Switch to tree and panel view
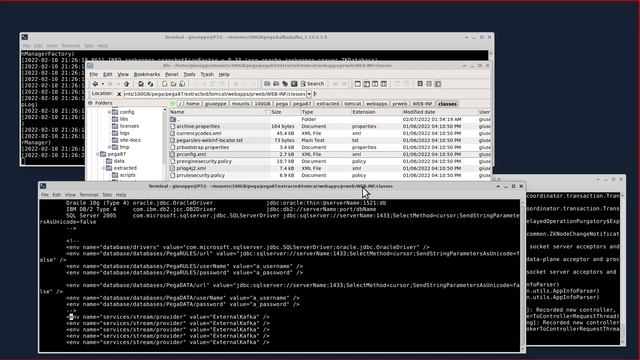The image size is (640, 360). [x=367, y=84]
